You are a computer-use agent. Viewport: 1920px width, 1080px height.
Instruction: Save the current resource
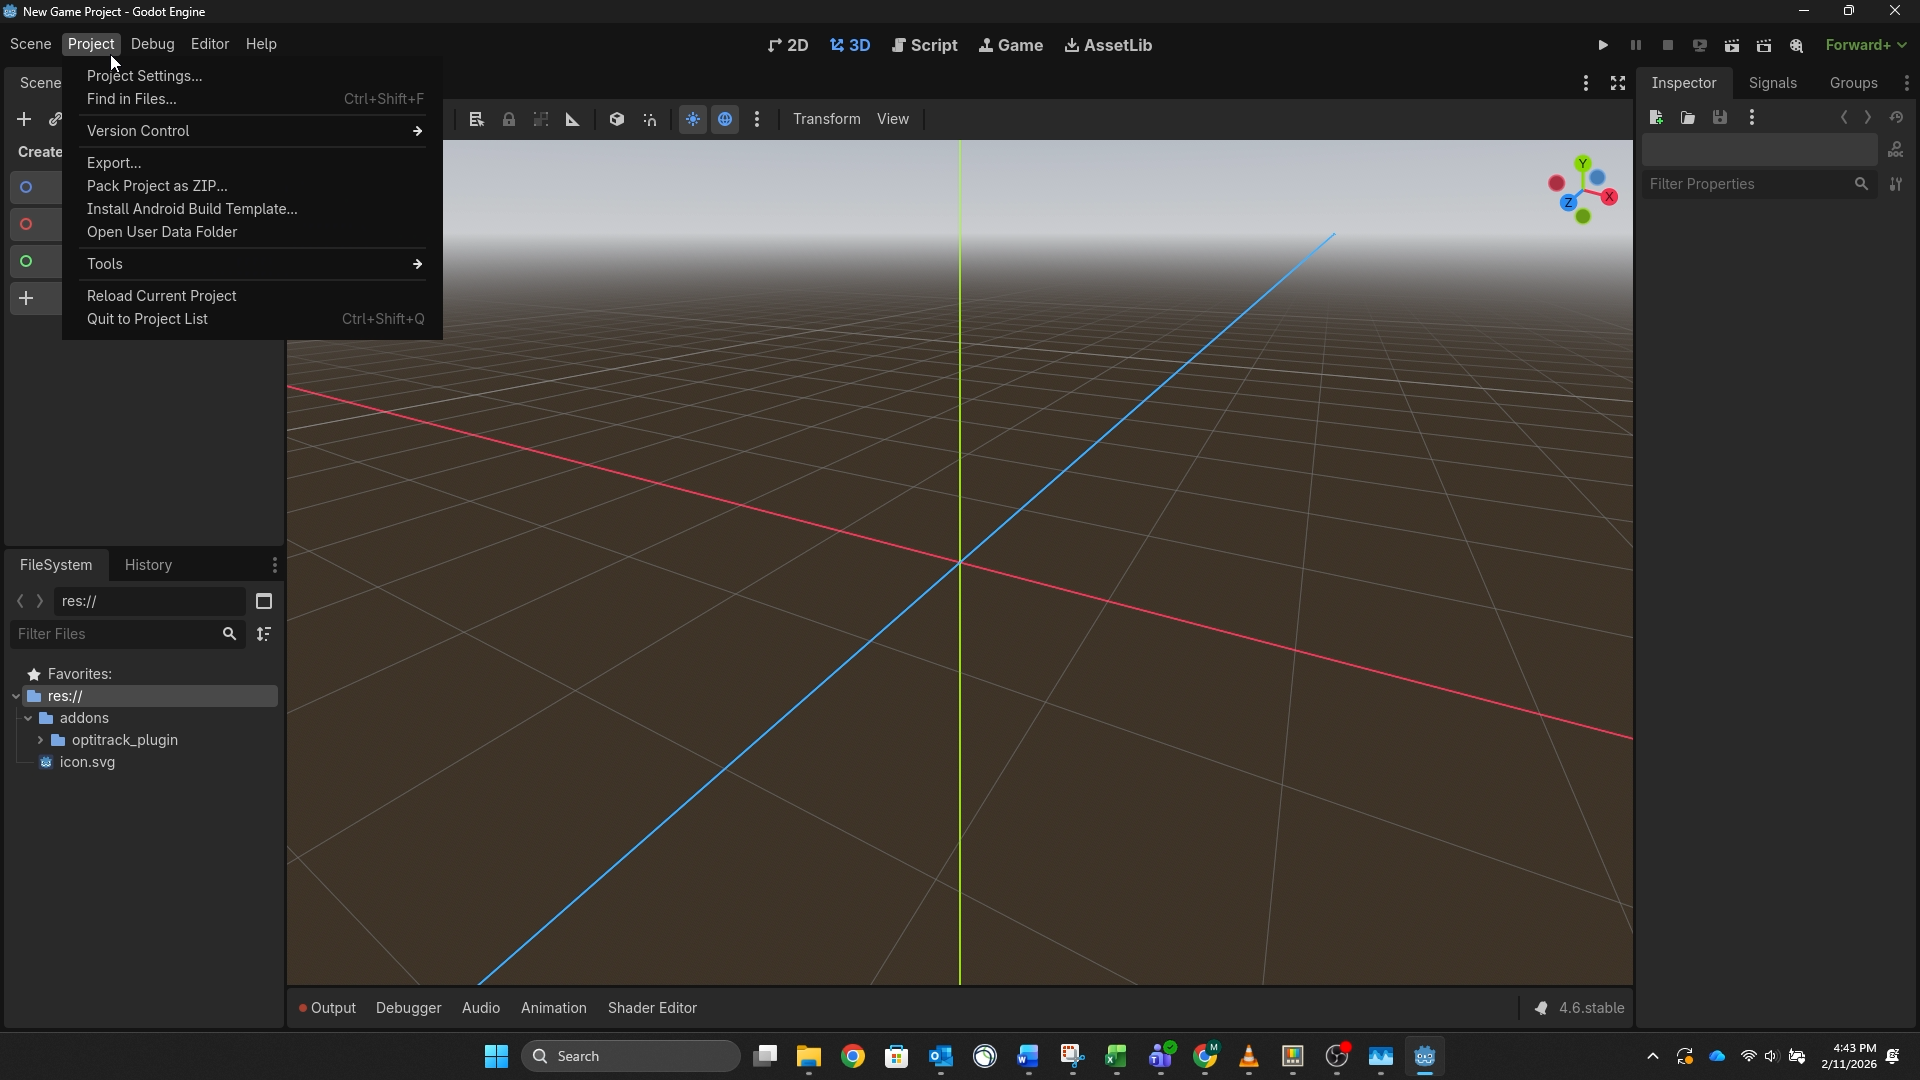click(1719, 117)
